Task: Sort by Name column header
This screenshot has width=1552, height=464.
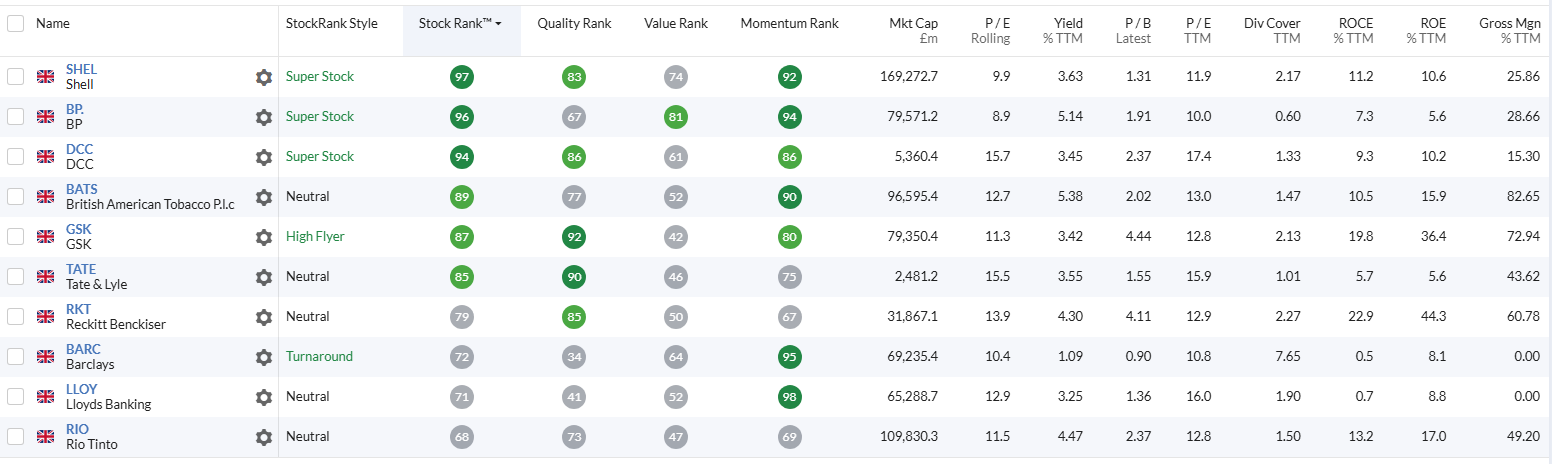Action: click(53, 23)
